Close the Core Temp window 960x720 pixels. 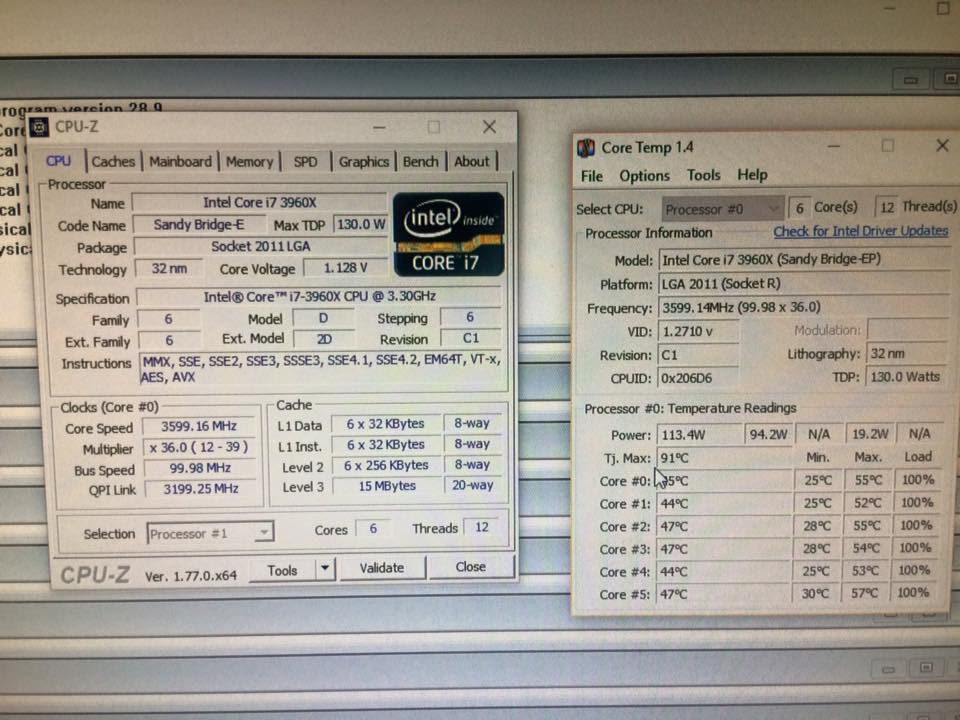[x=942, y=145]
